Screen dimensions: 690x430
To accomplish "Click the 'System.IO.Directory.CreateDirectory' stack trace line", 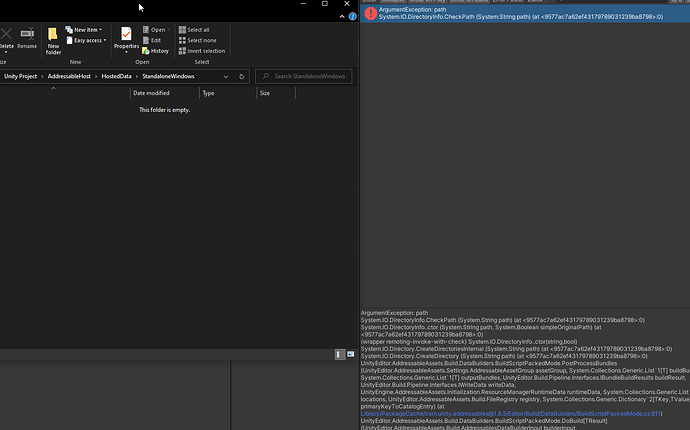I will tap(504, 356).
